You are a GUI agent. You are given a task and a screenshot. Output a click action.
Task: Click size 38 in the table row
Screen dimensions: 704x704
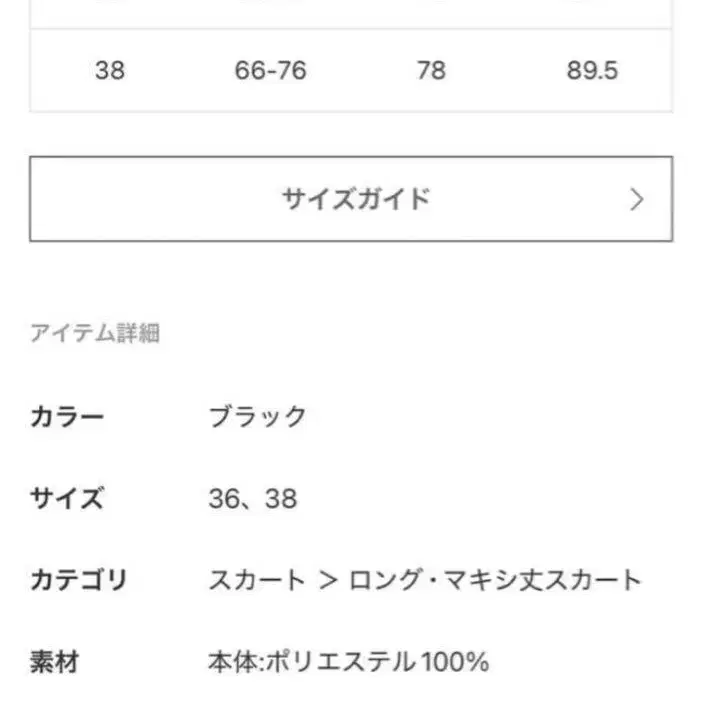tap(110, 72)
